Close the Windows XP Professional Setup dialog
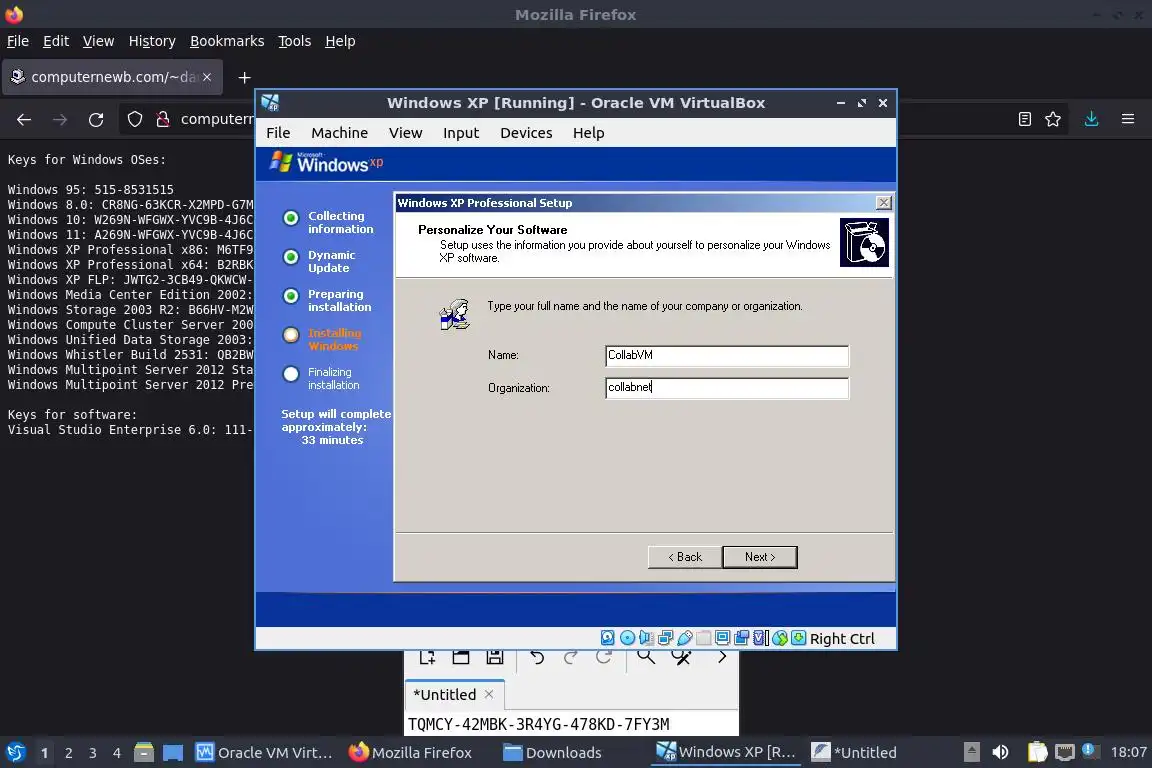The image size is (1152, 768). point(884,203)
